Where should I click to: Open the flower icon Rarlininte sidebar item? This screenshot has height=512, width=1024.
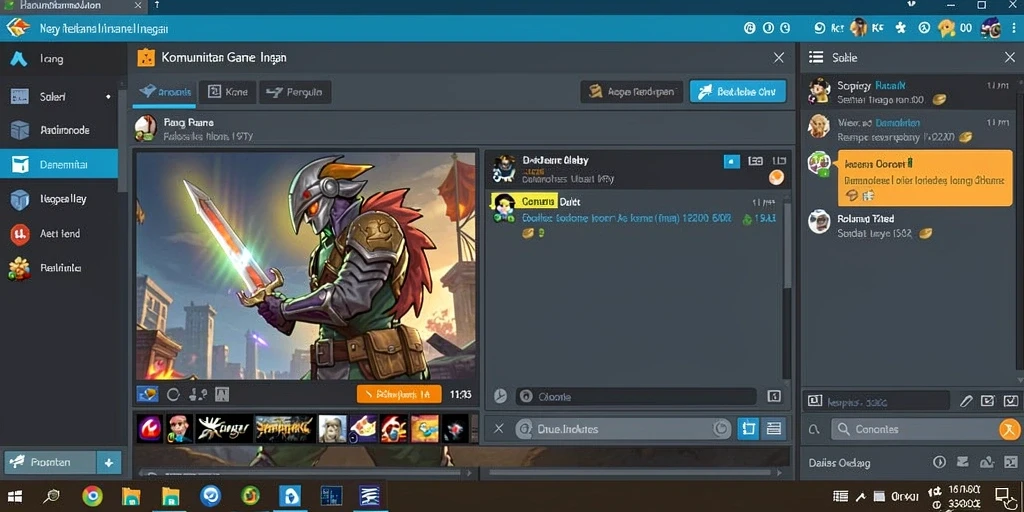18,268
